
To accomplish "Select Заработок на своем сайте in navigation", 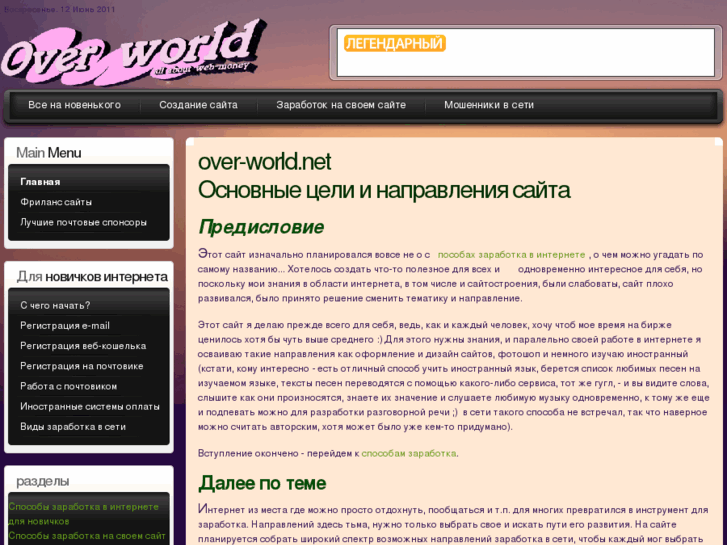I will pos(341,105).
